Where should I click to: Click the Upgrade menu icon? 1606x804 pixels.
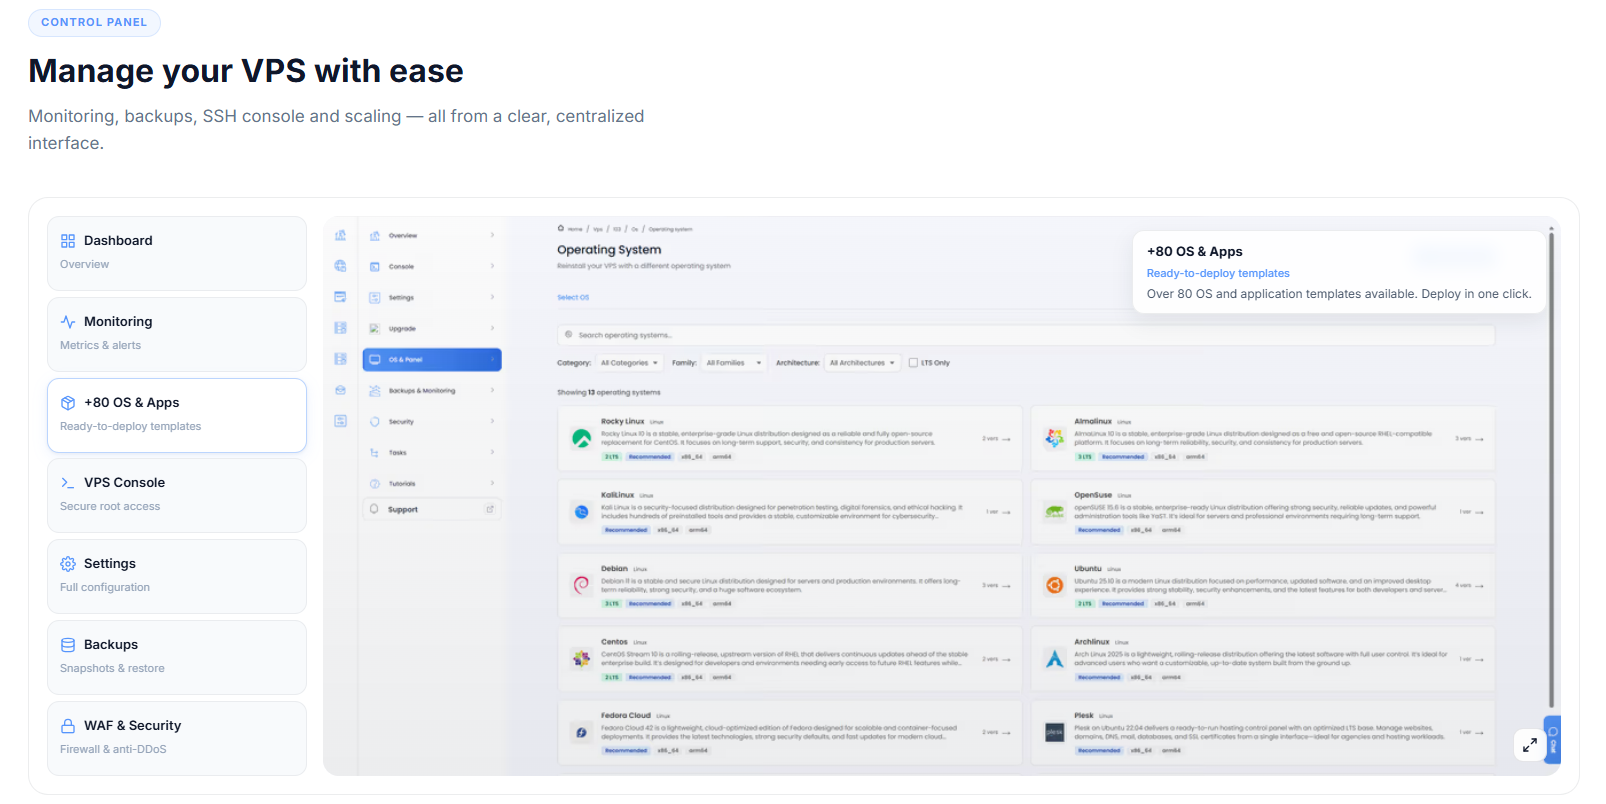pos(375,329)
